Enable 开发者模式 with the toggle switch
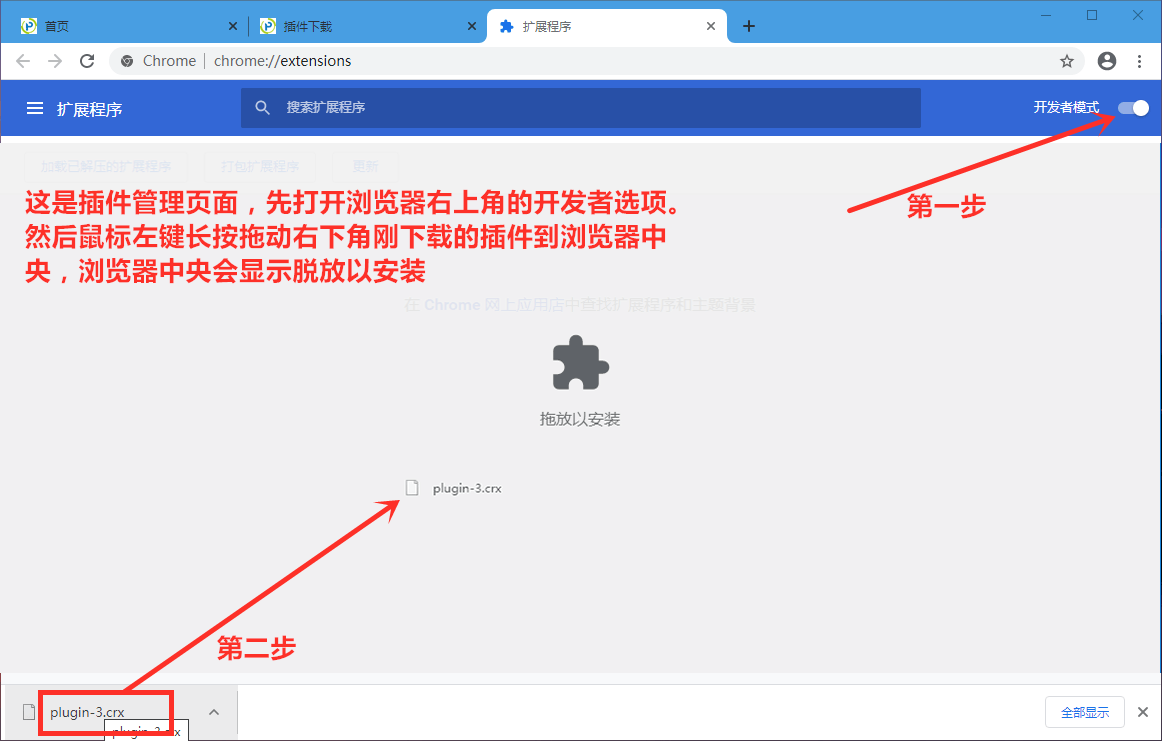This screenshot has width=1162, height=741. 1133,108
